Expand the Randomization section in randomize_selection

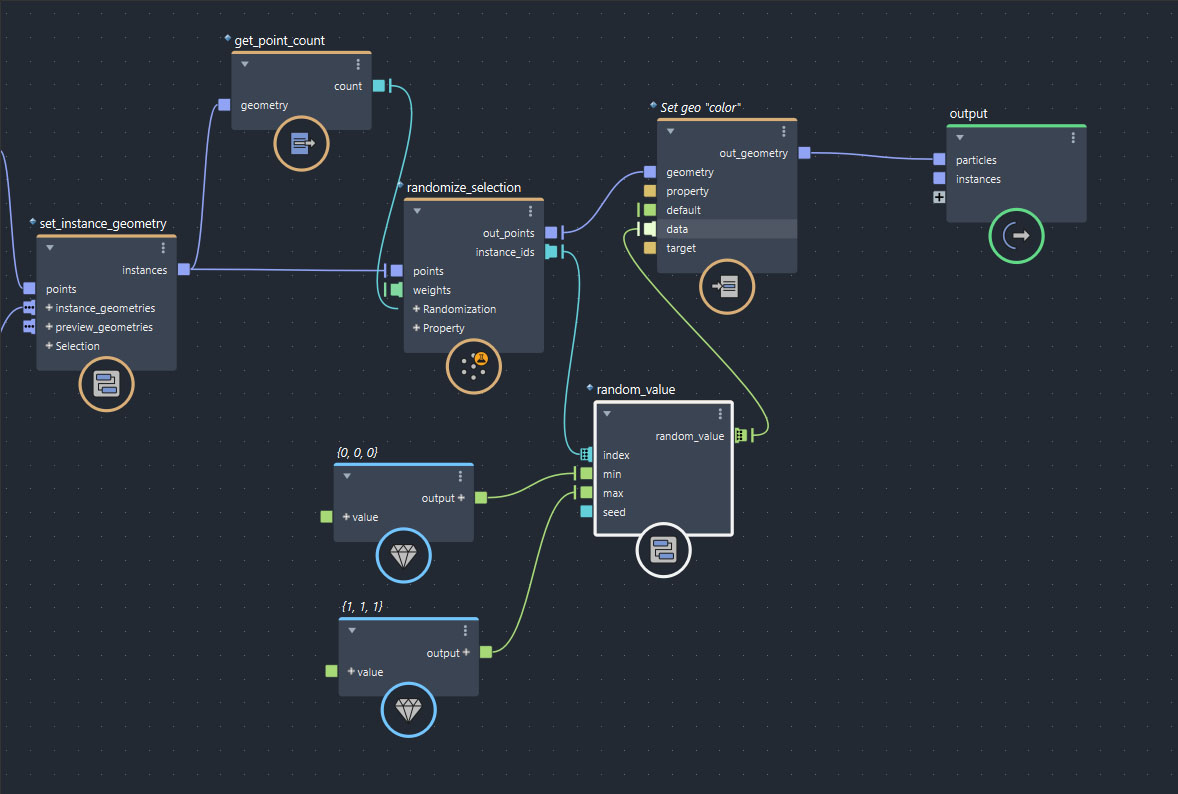click(417, 308)
